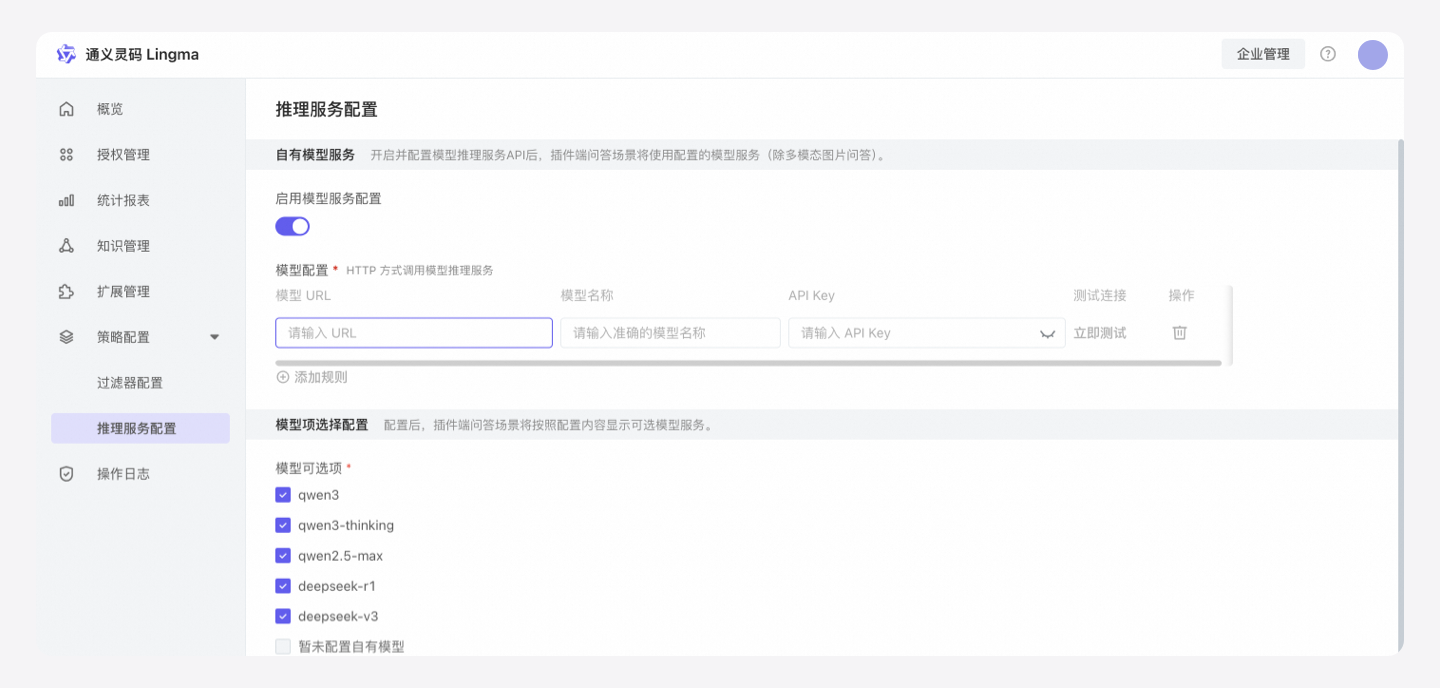Click the 测试连接 column header
This screenshot has width=1440, height=688.
coord(1100,296)
